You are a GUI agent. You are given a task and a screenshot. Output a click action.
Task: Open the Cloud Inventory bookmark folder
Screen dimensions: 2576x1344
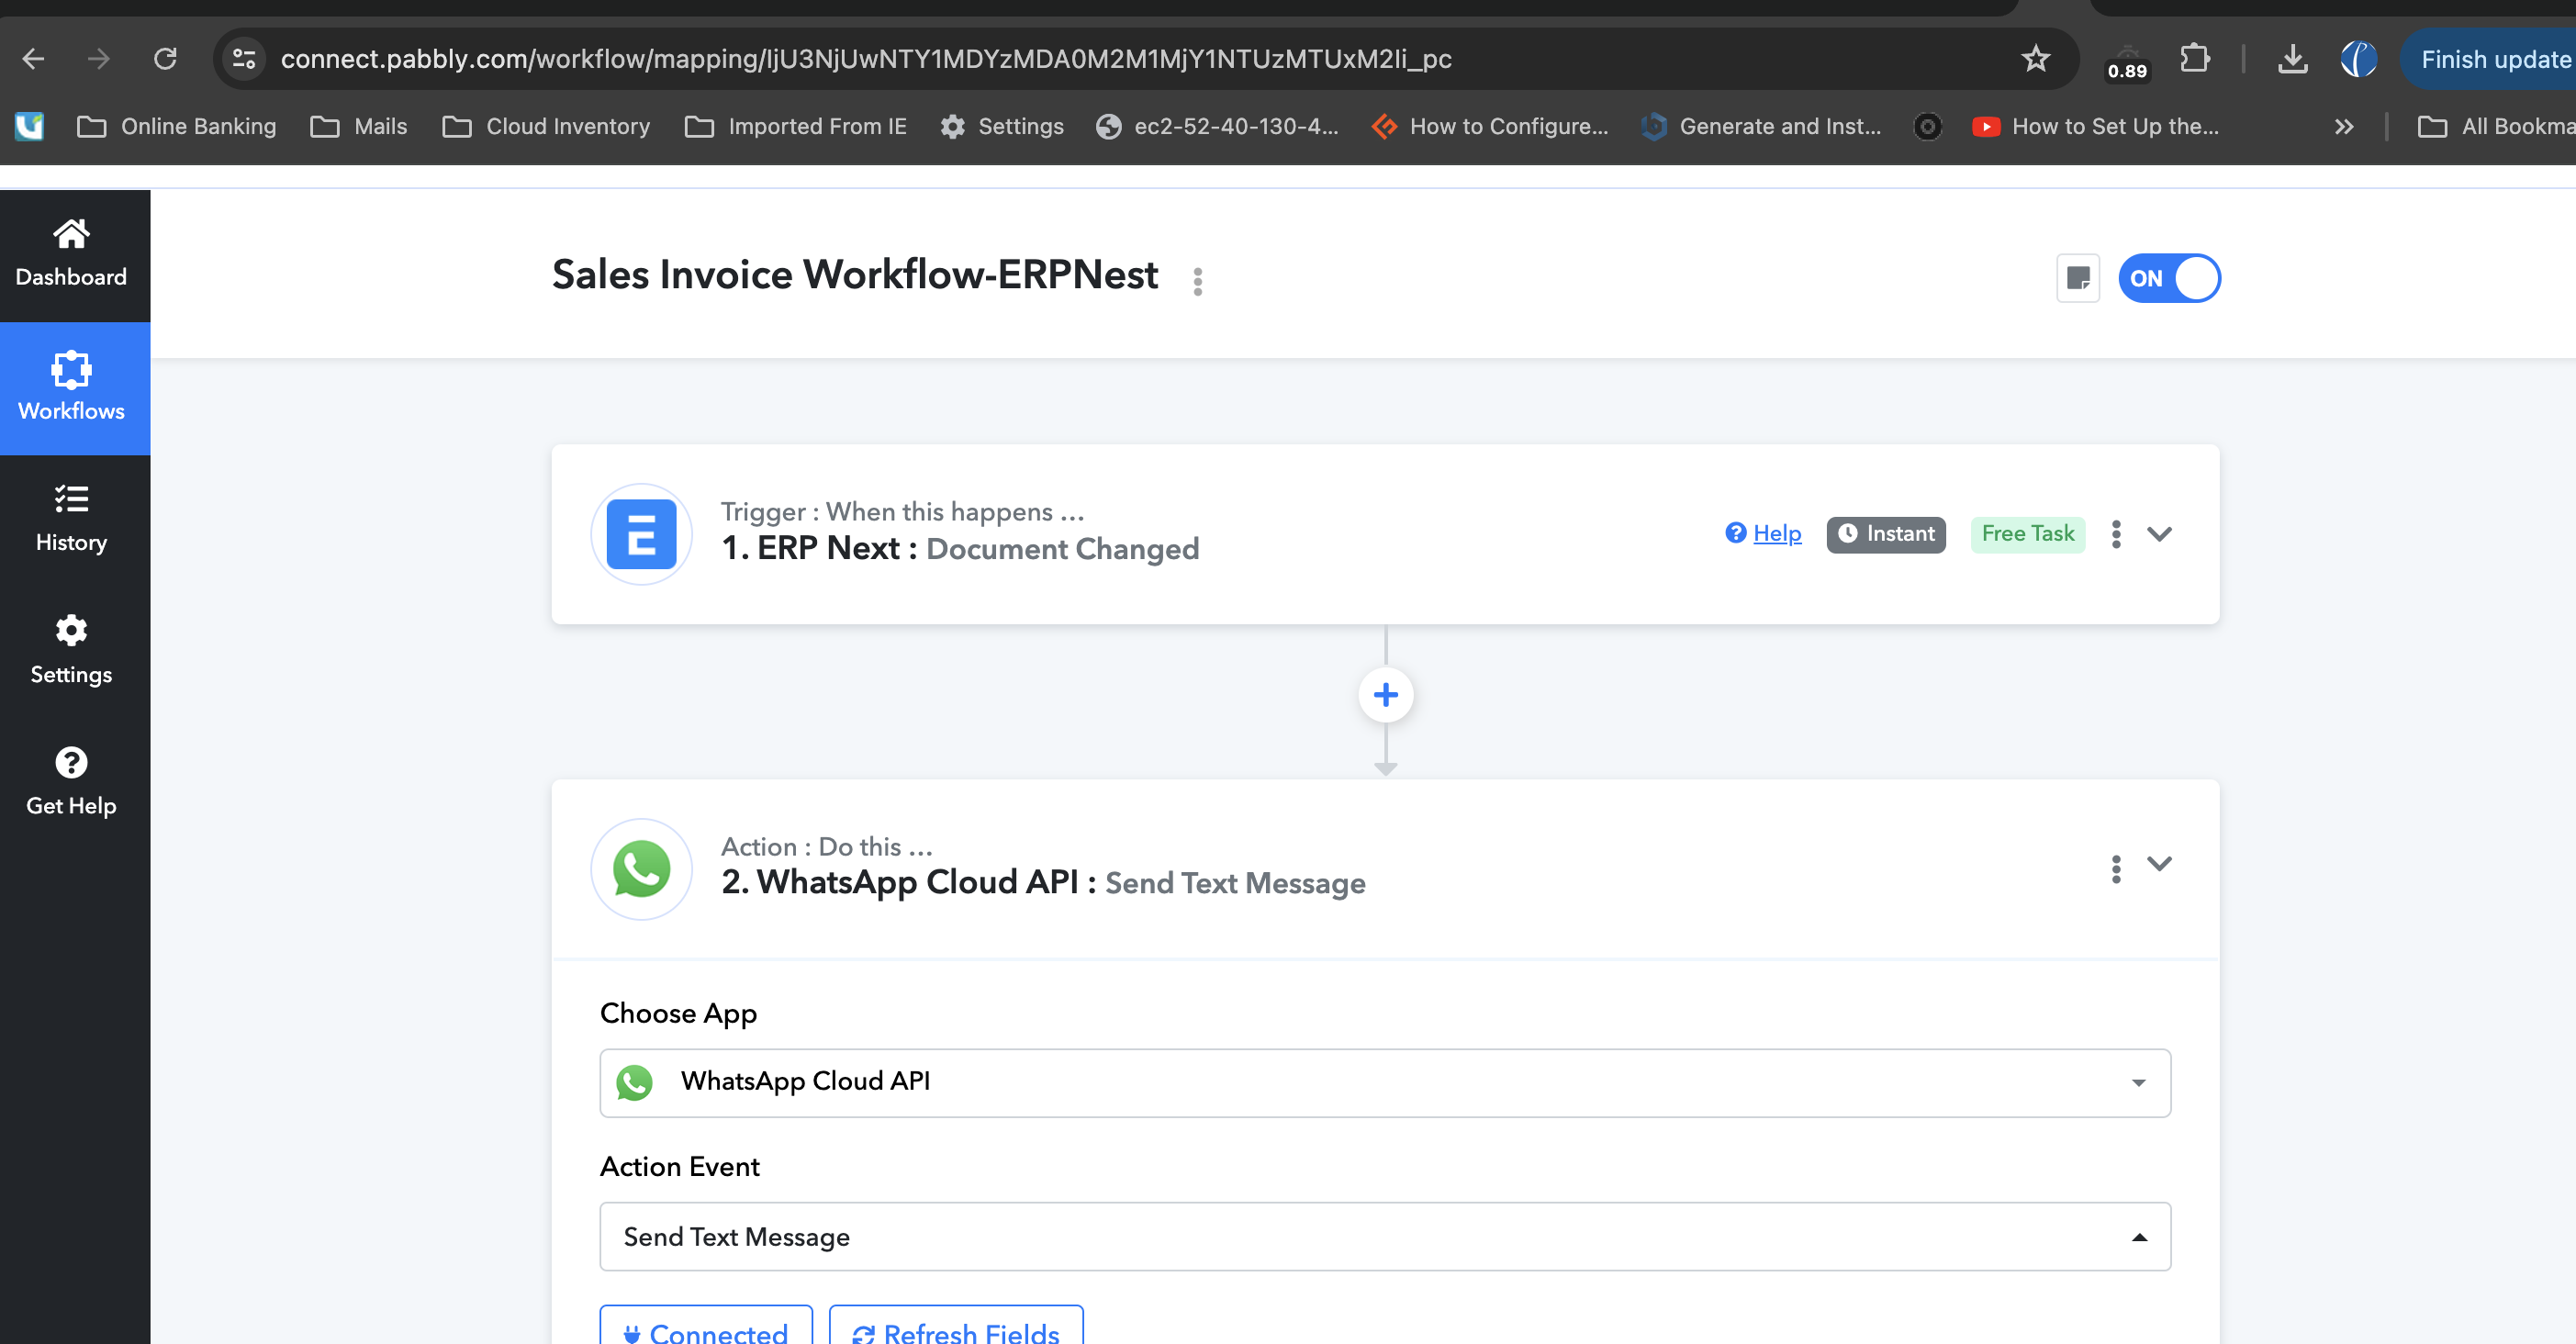[x=546, y=126]
